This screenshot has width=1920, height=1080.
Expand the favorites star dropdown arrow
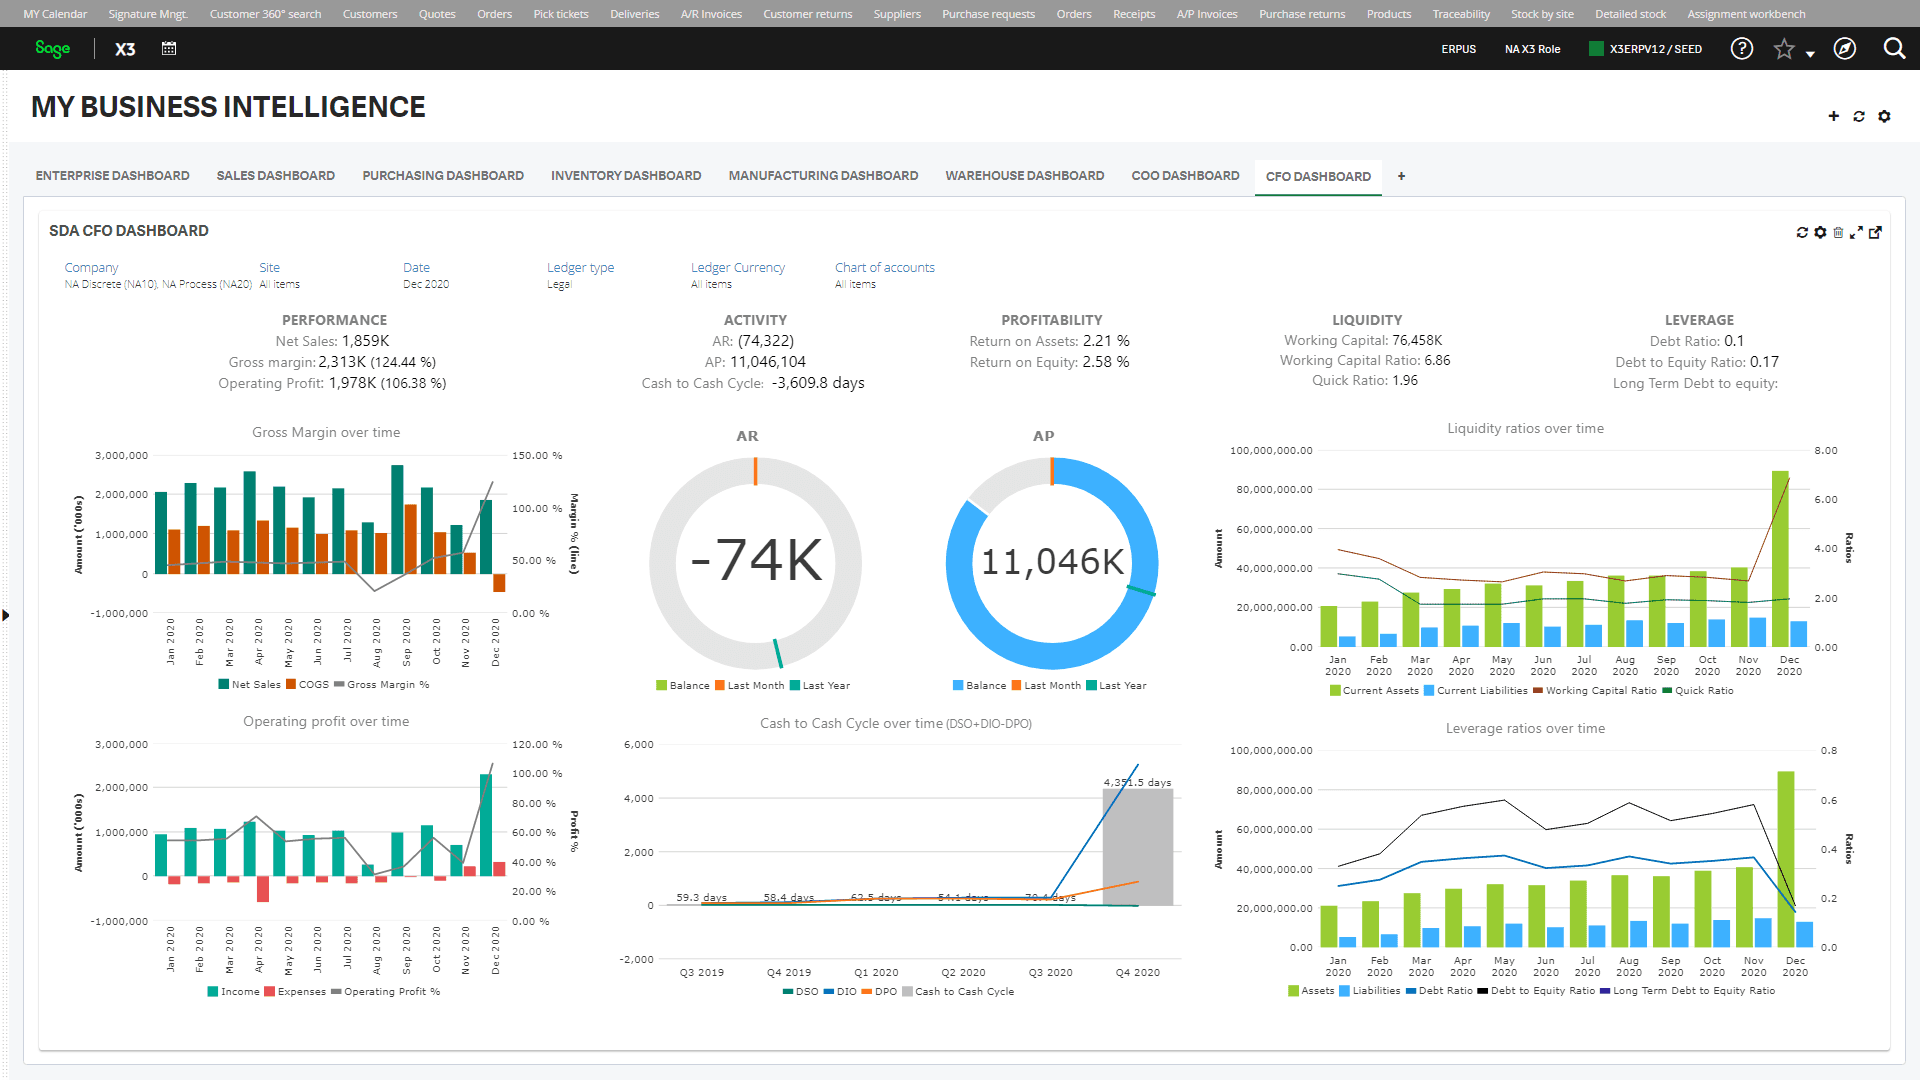pyautogui.click(x=1810, y=54)
